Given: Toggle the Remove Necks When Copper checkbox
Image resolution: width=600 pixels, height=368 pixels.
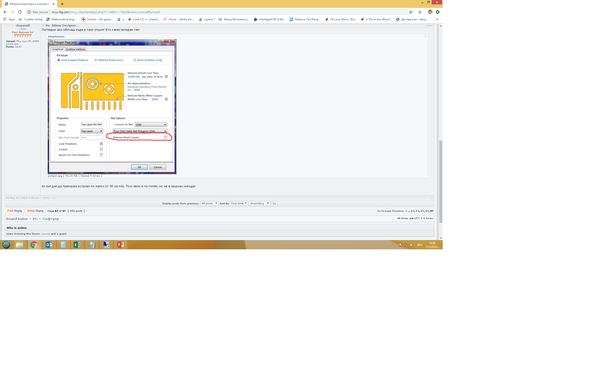Looking at the screenshot, I should pos(166,99).
